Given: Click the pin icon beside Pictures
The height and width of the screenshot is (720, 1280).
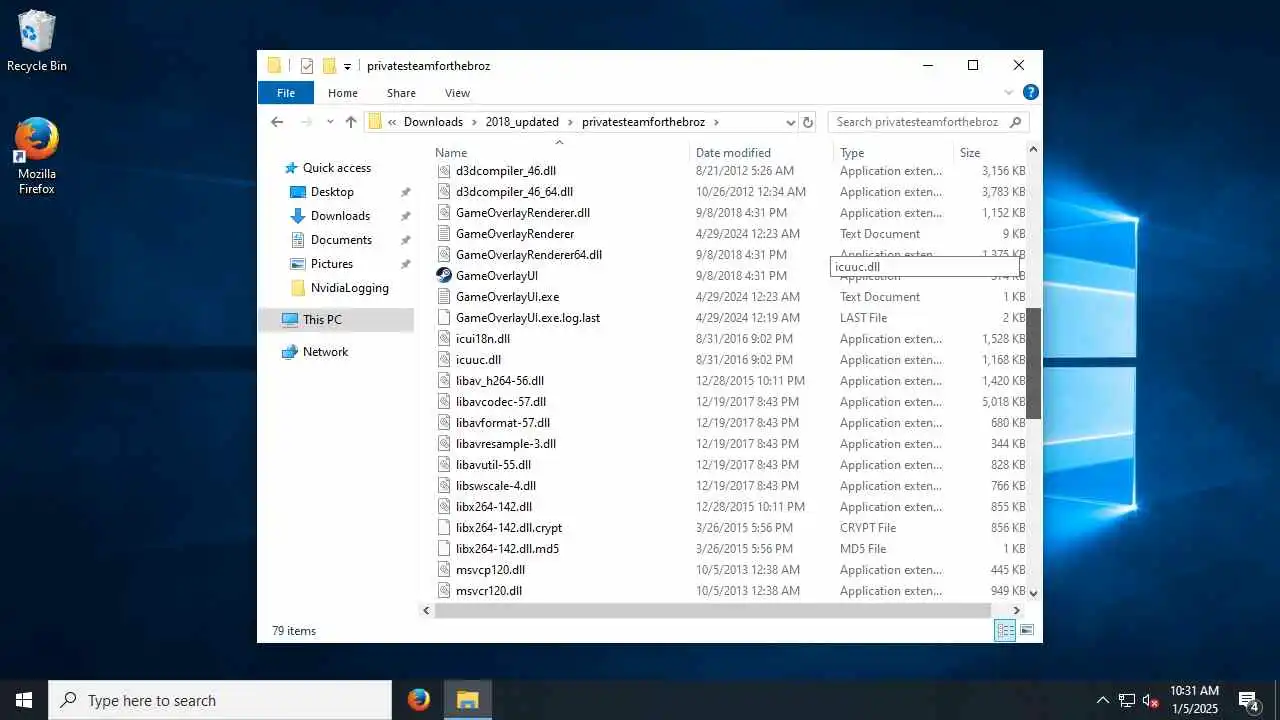Looking at the screenshot, I should [405, 264].
